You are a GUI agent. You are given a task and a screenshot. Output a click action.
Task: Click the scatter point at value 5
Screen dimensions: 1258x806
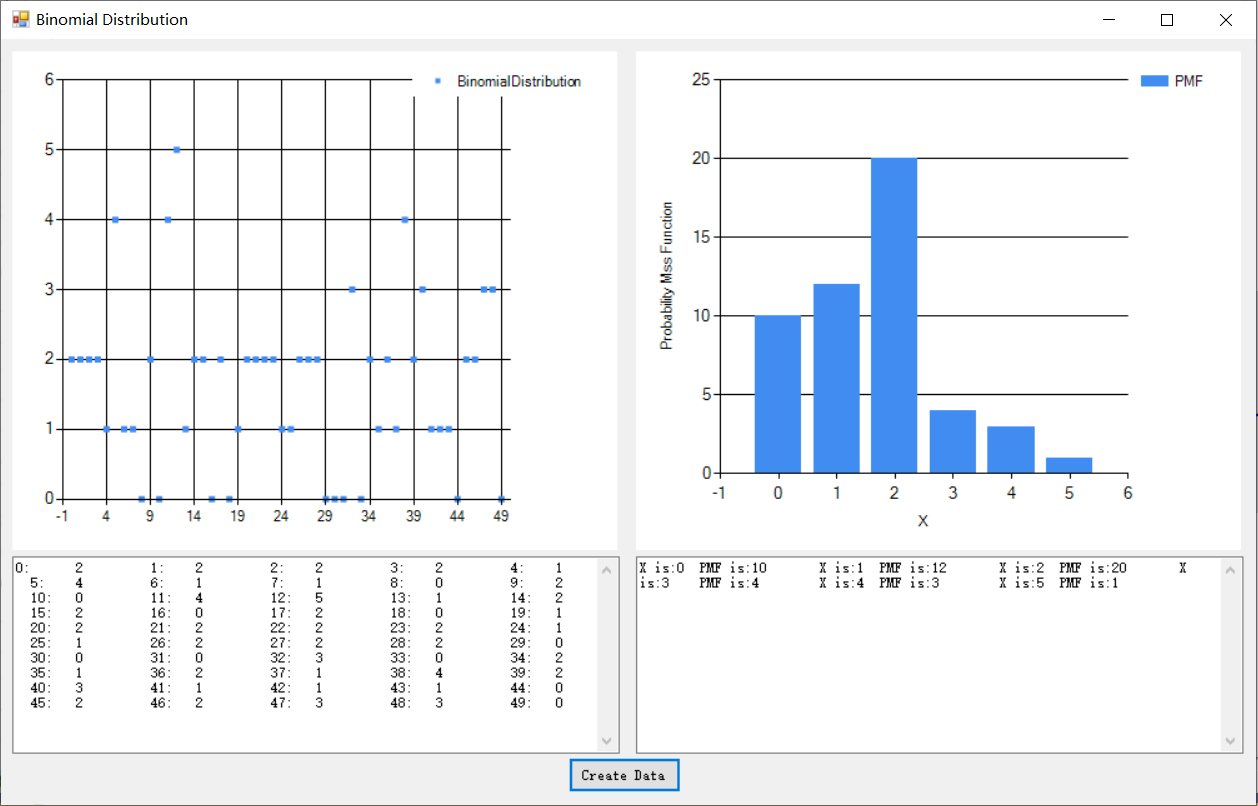click(x=176, y=149)
